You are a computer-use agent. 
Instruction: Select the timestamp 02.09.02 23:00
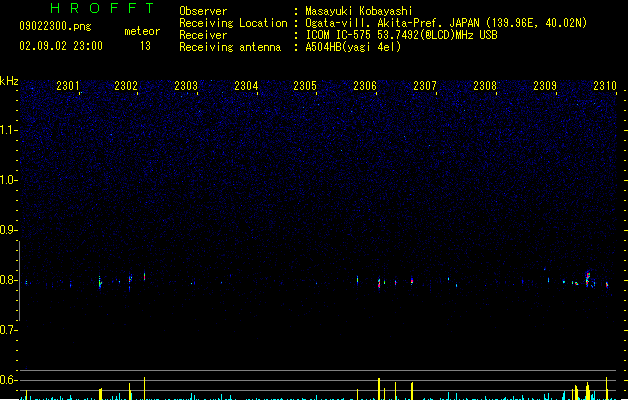pos(61,46)
